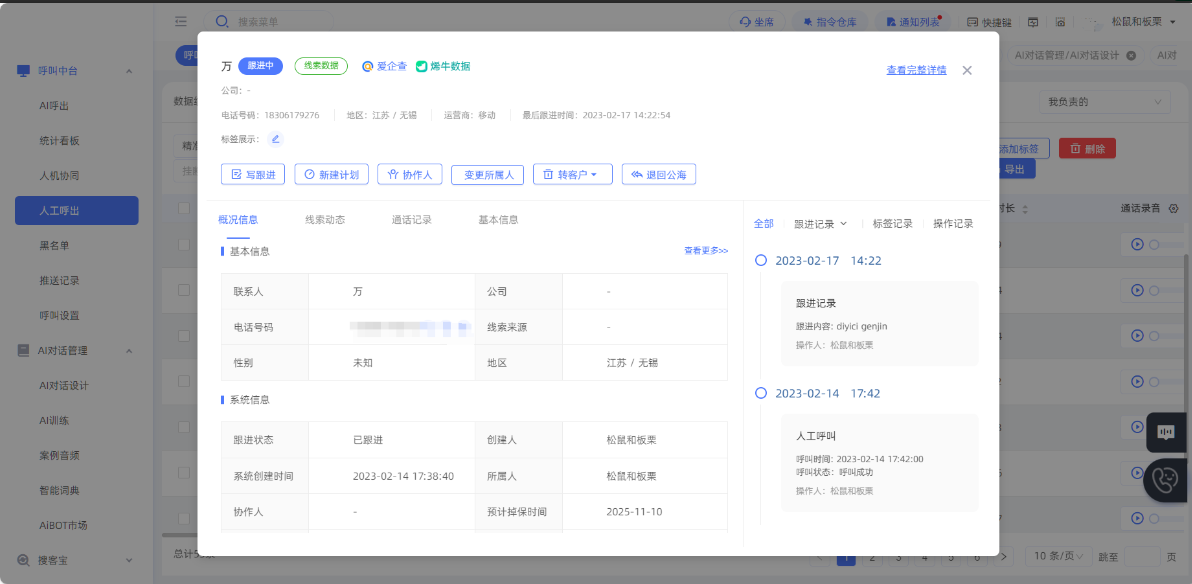Click the 2023-02-14 17:42 timeline marker
This screenshot has height=584, width=1192.
(x=760, y=393)
